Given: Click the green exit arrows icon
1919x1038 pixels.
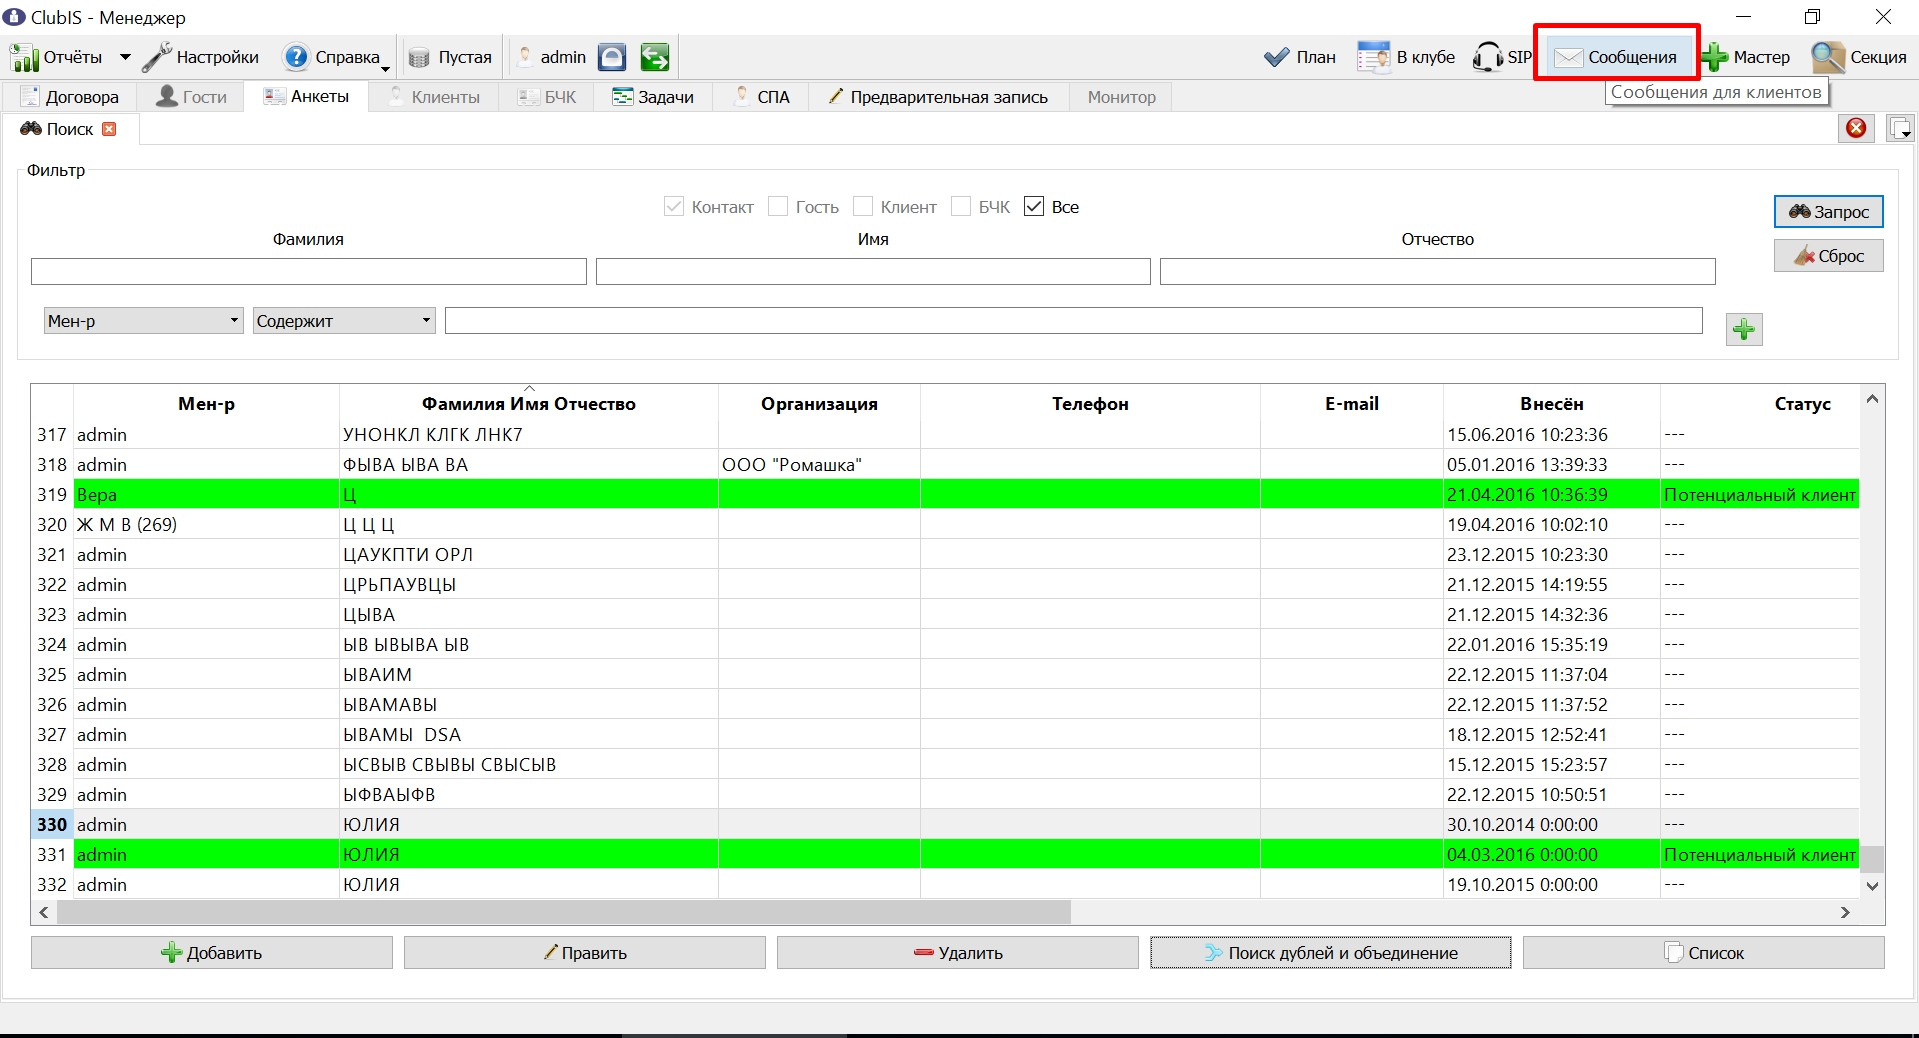Looking at the screenshot, I should click(x=655, y=57).
